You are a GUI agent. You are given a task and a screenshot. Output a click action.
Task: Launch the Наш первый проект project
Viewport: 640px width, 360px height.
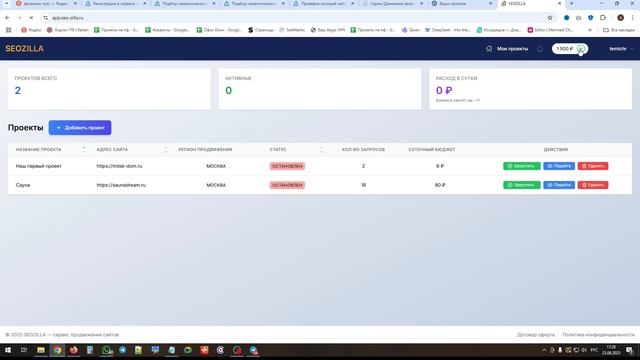click(522, 166)
